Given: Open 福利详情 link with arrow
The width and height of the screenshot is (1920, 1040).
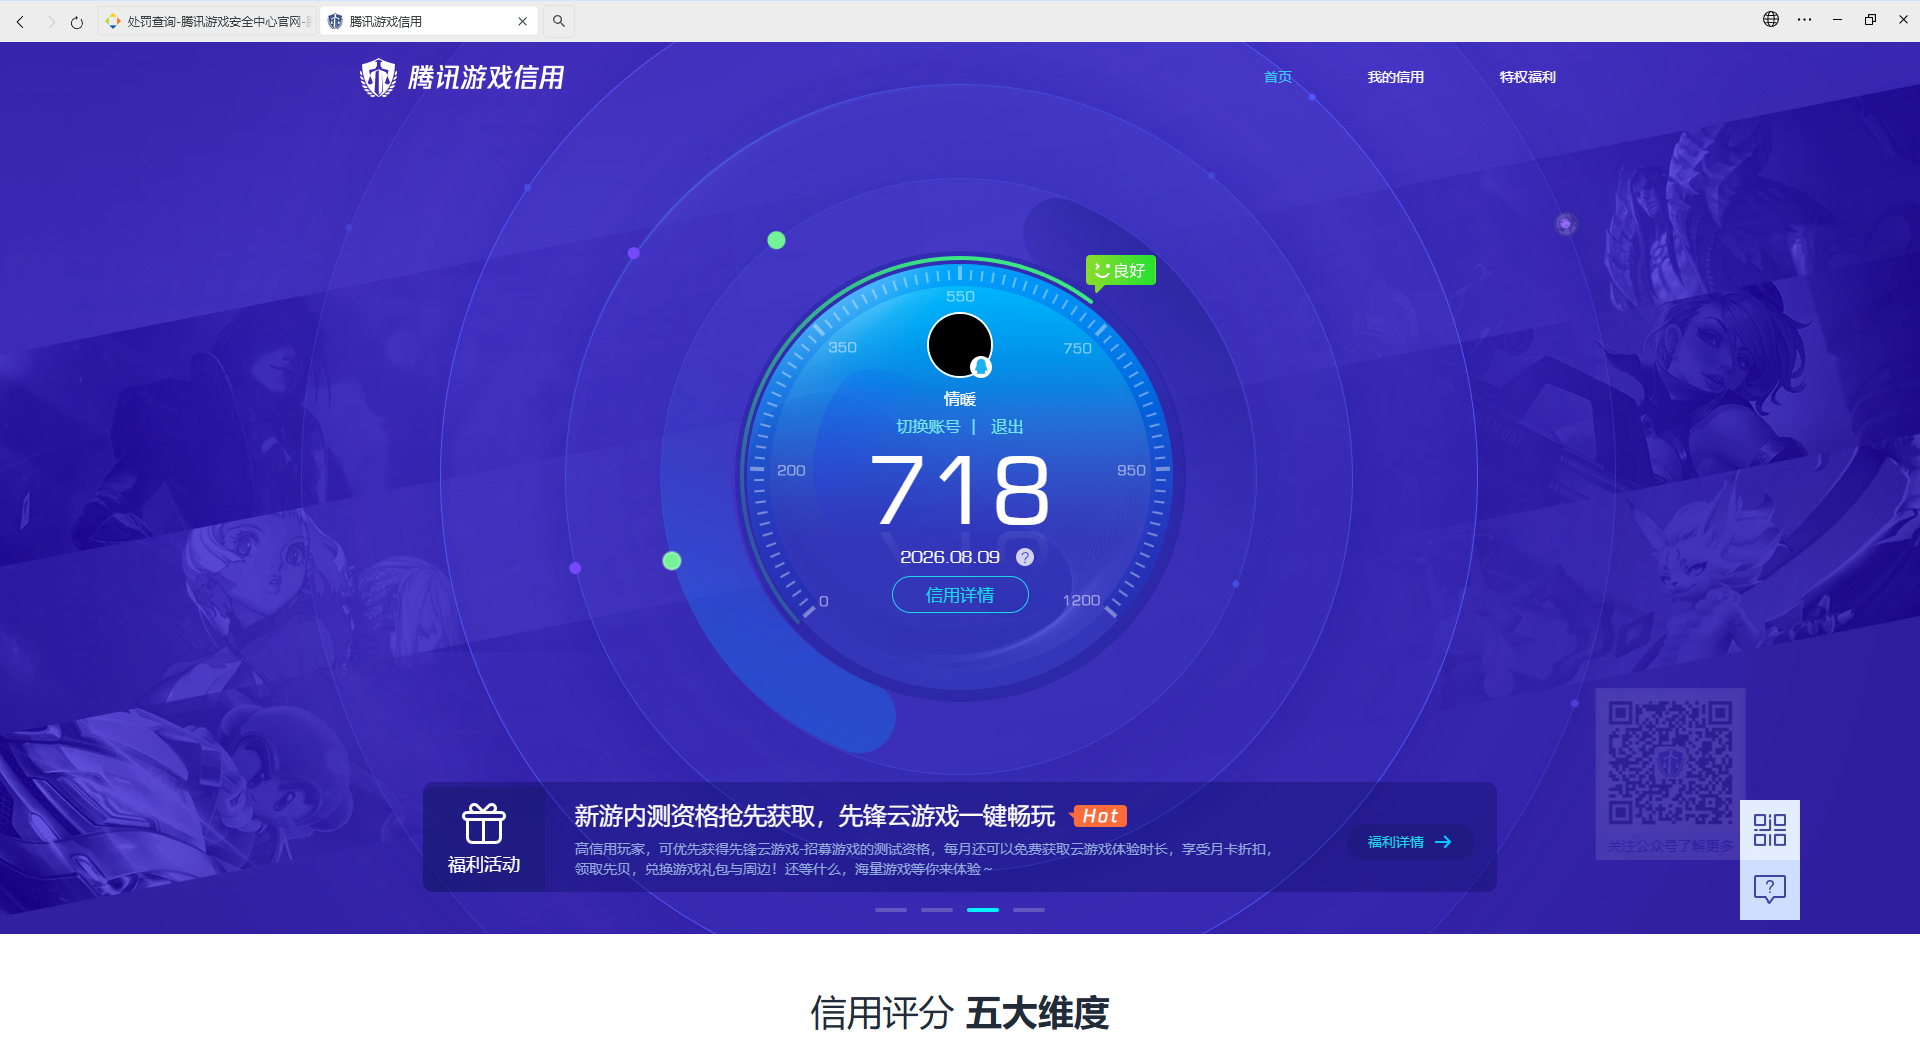Looking at the screenshot, I should (1409, 842).
